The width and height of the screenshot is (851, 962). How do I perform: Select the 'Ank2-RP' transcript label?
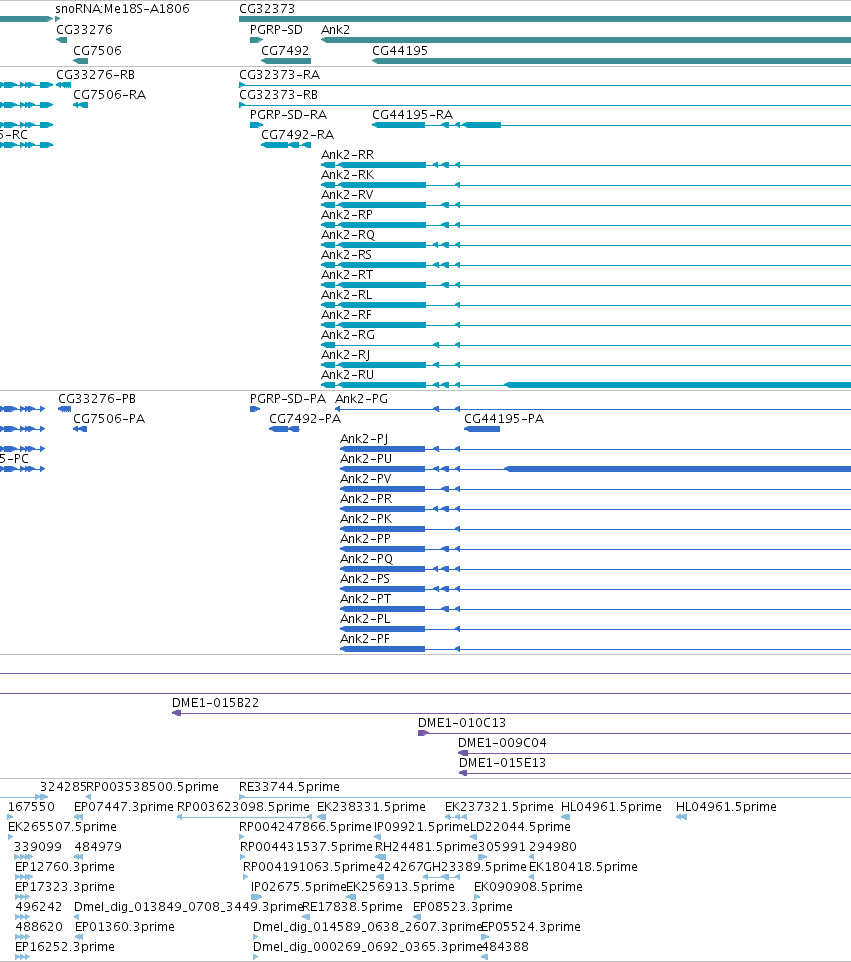point(347,215)
